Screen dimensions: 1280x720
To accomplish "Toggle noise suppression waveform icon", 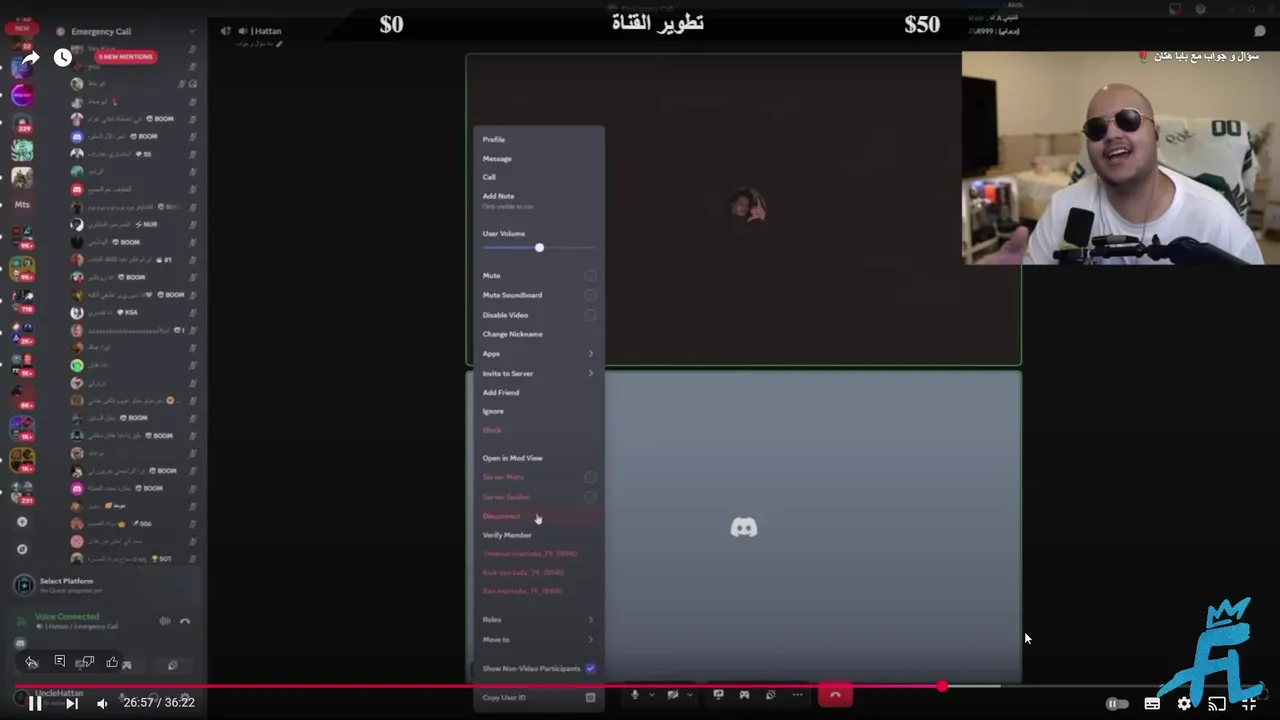I will click(165, 621).
